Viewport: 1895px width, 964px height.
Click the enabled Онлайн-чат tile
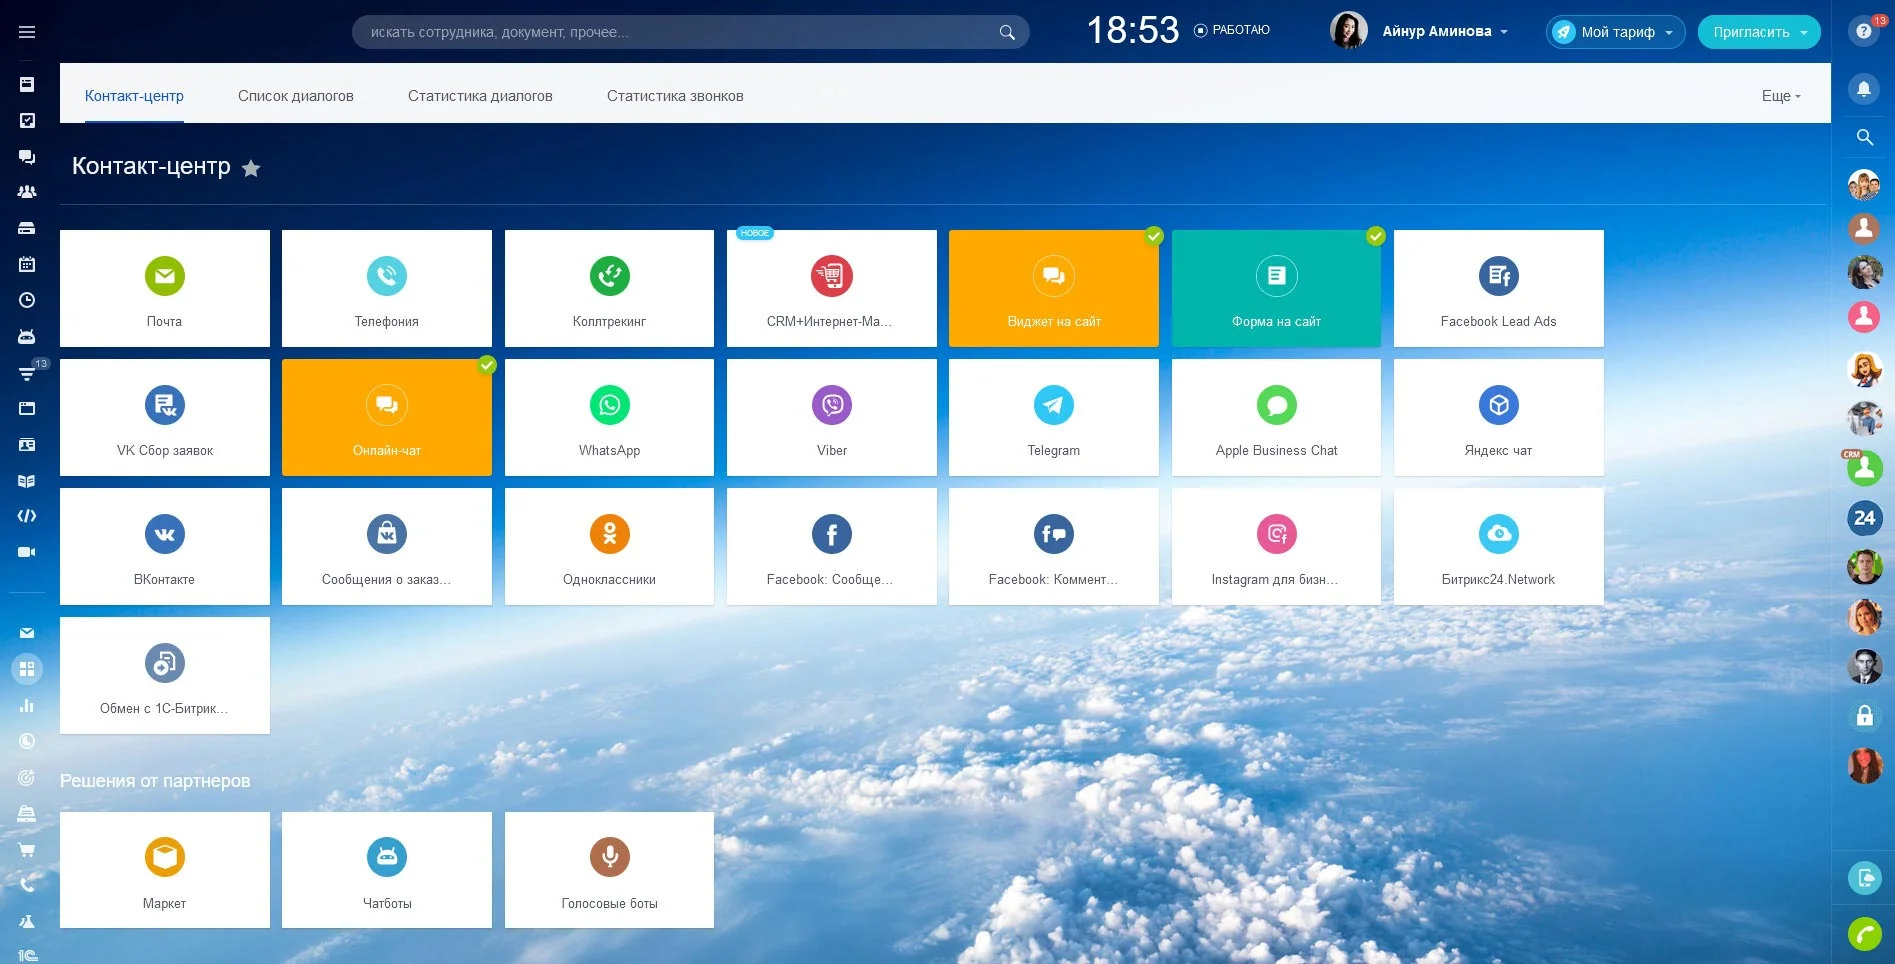coord(386,417)
